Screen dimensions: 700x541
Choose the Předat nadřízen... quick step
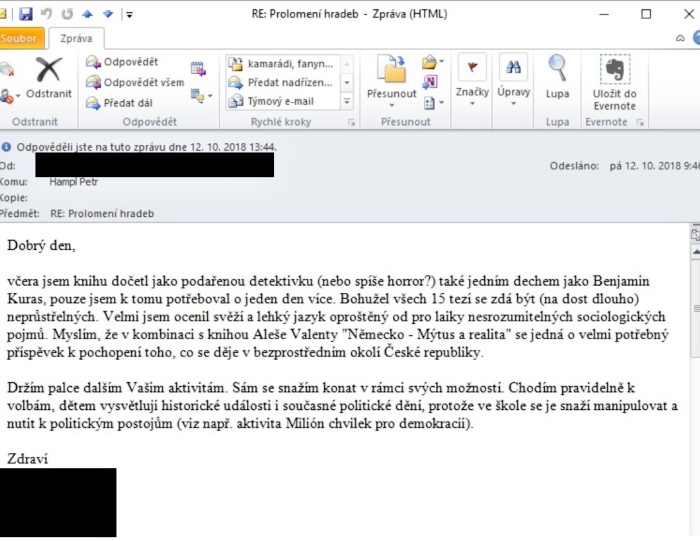point(281,82)
